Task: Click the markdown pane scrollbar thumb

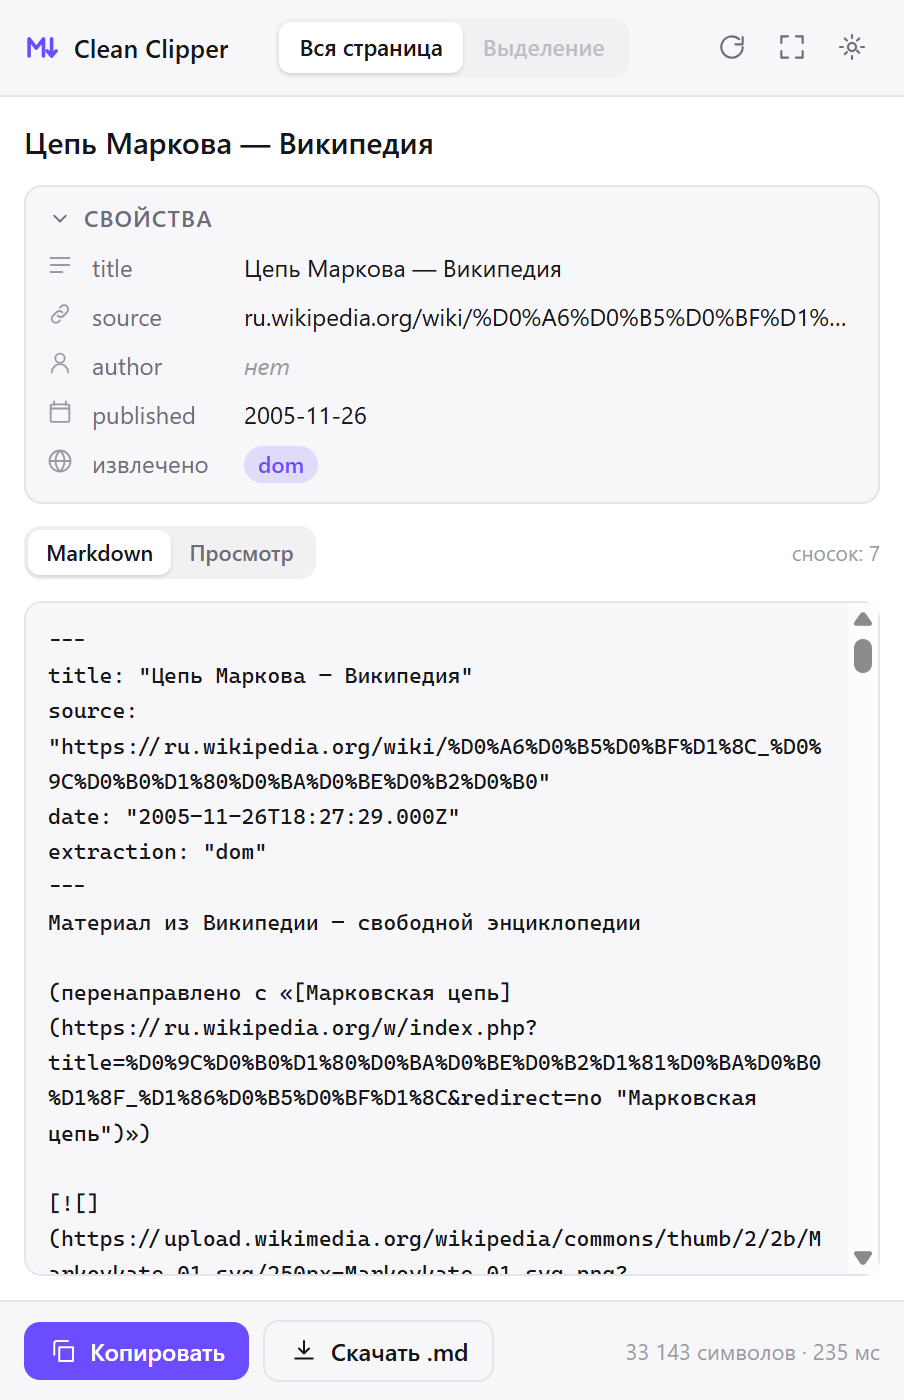Action: 863,656
